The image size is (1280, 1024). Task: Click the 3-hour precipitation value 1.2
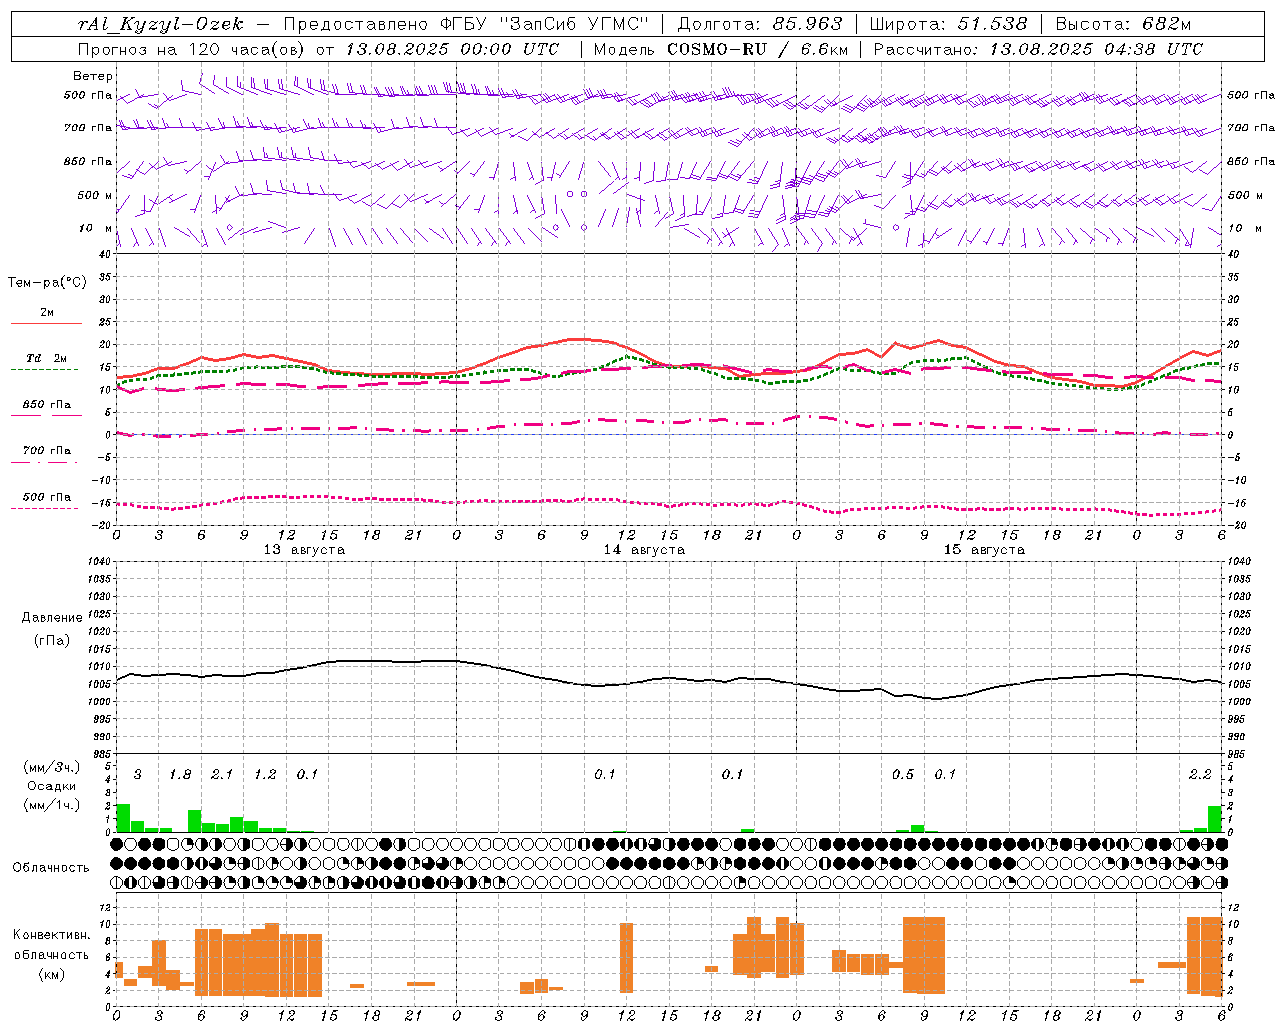[x=265, y=775]
